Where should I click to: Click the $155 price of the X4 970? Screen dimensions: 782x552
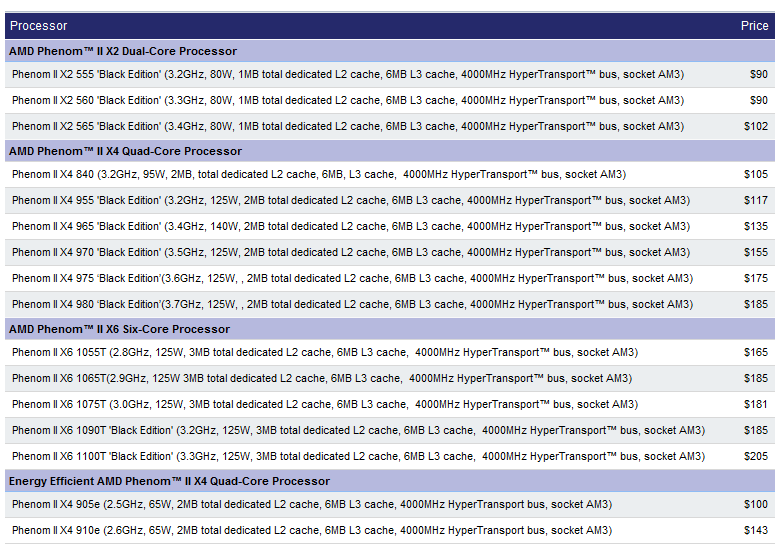[x=756, y=252]
